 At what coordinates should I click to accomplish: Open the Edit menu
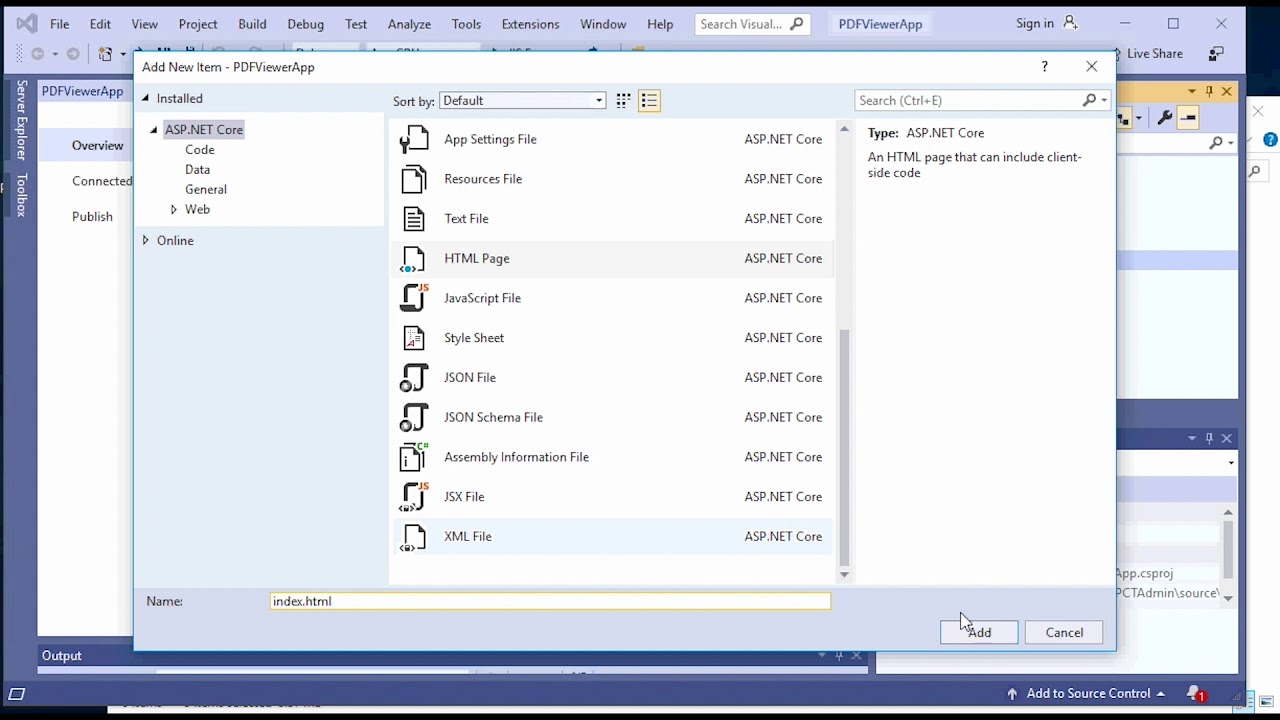tap(100, 24)
